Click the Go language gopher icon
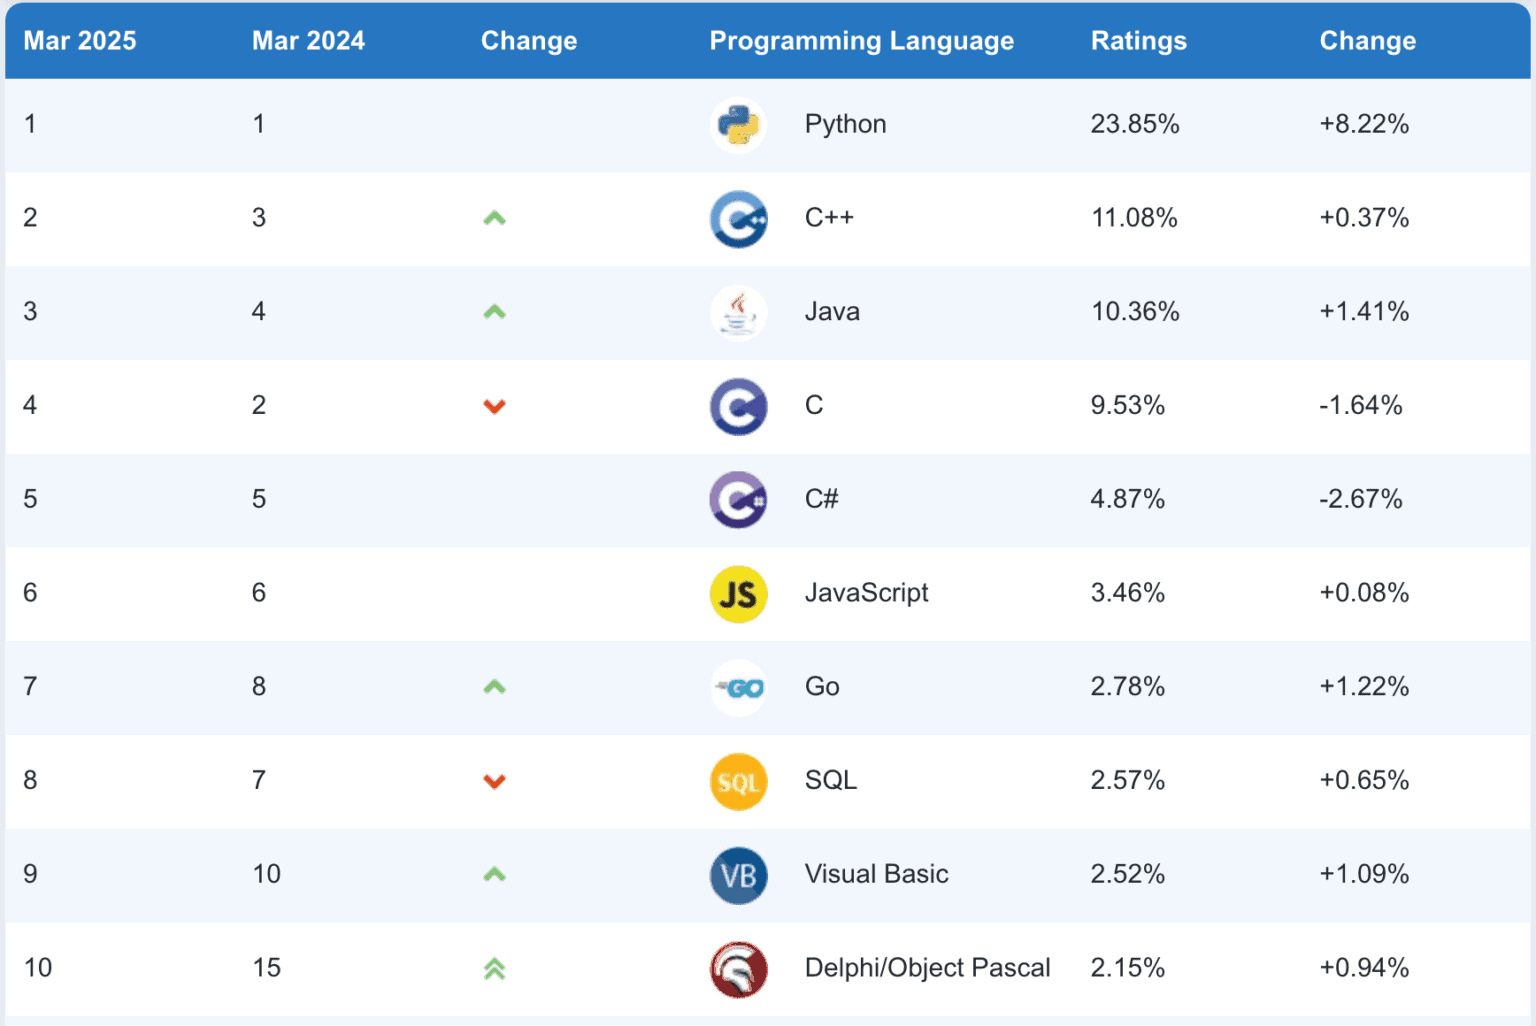The height and width of the screenshot is (1026, 1536). [x=738, y=687]
